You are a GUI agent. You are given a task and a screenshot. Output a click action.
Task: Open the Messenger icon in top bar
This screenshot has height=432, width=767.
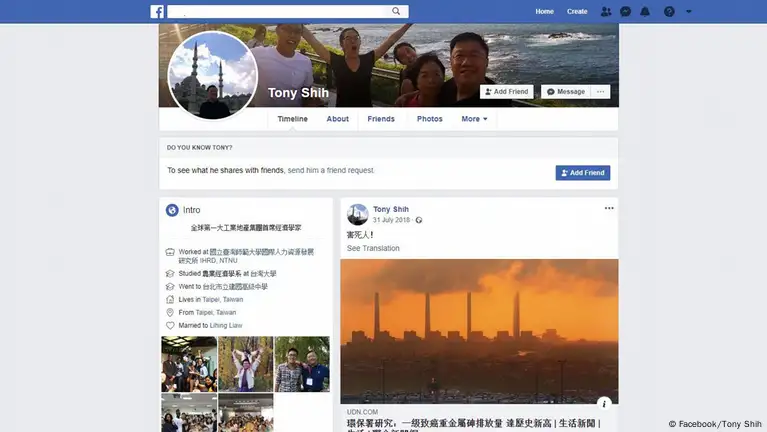click(625, 12)
